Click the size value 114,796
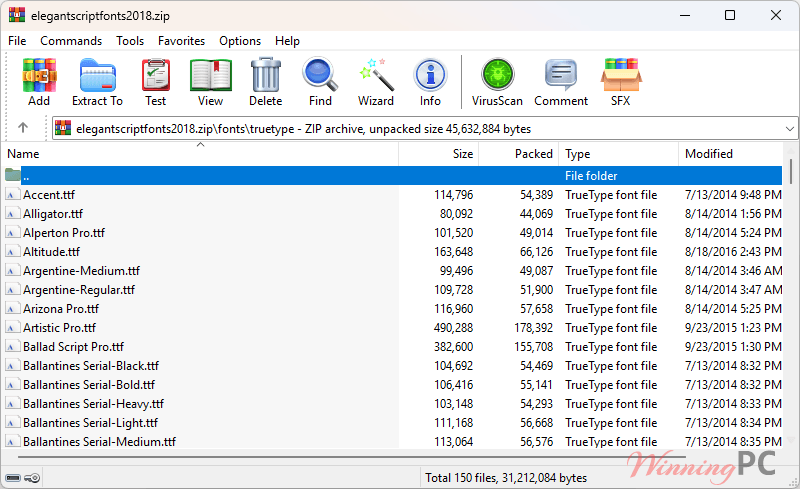800x489 pixels. point(454,194)
